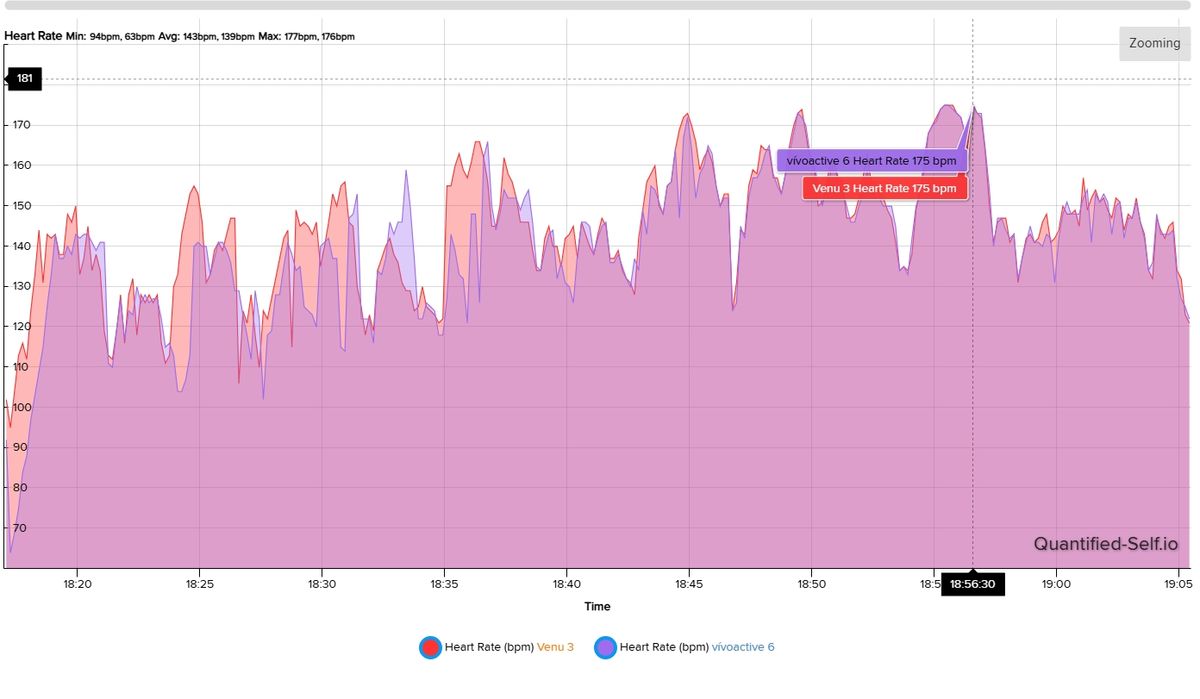Click the Avg: 143bpm, 139bpm statistic

pyautogui.click(x=207, y=37)
